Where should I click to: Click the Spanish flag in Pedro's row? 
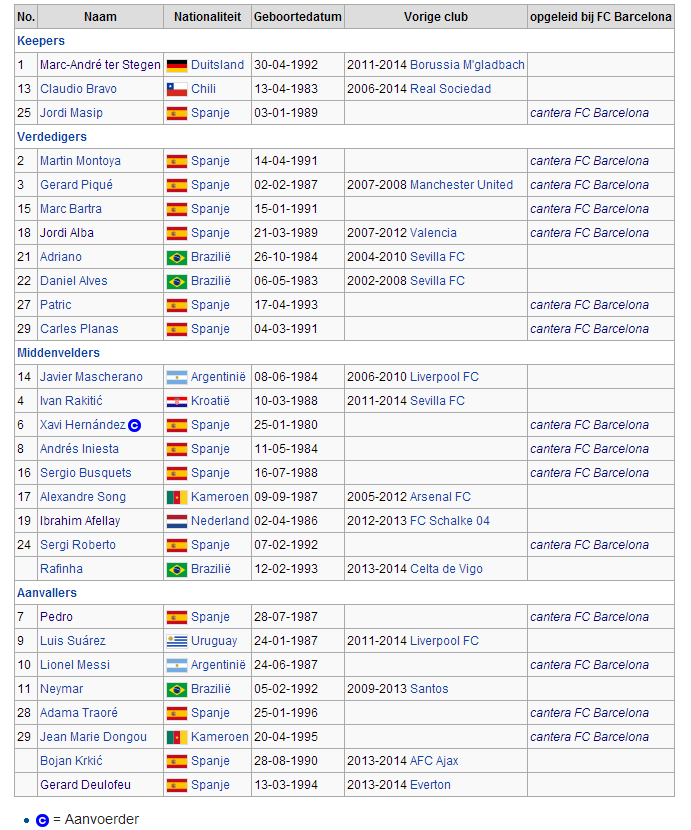pyautogui.click(x=177, y=617)
